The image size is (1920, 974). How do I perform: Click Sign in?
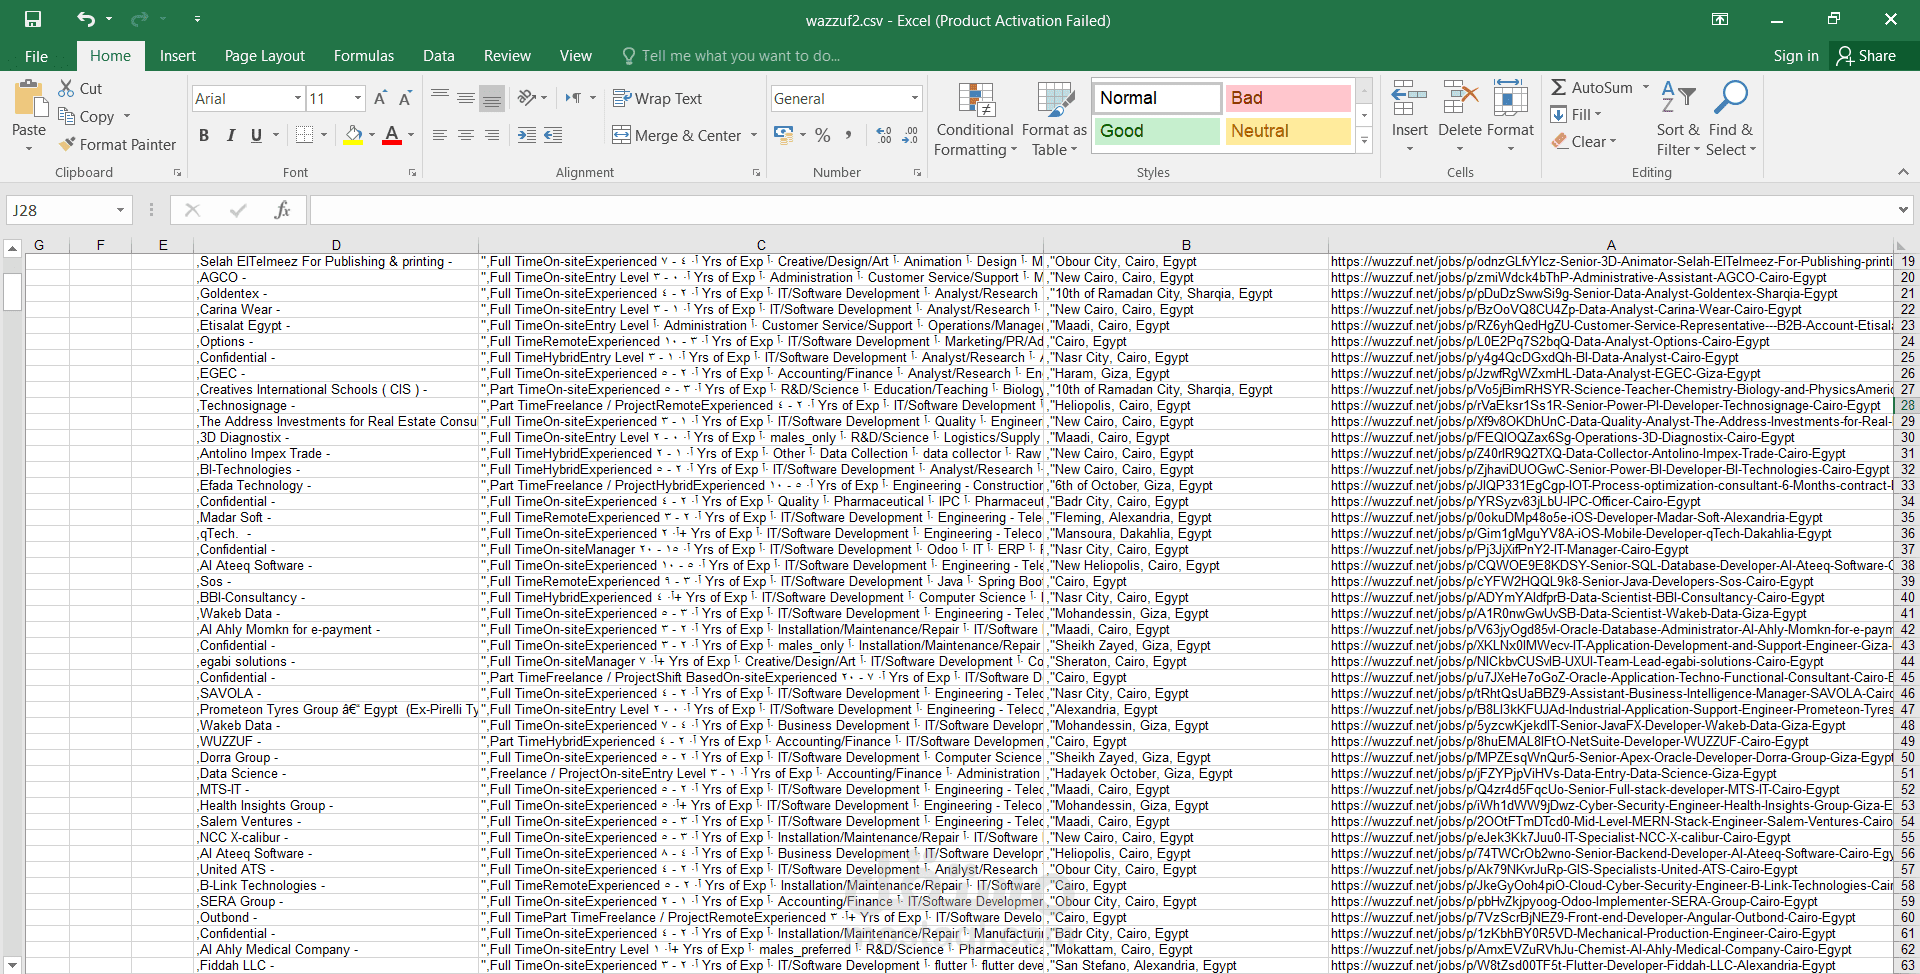pyautogui.click(x=1796, y=56)
